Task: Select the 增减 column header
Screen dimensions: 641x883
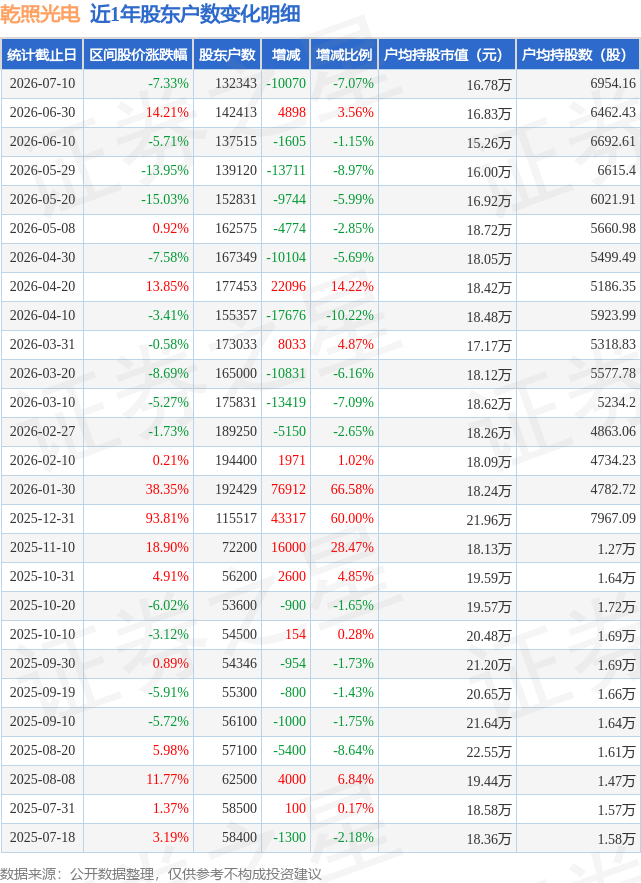Action: 286,55
